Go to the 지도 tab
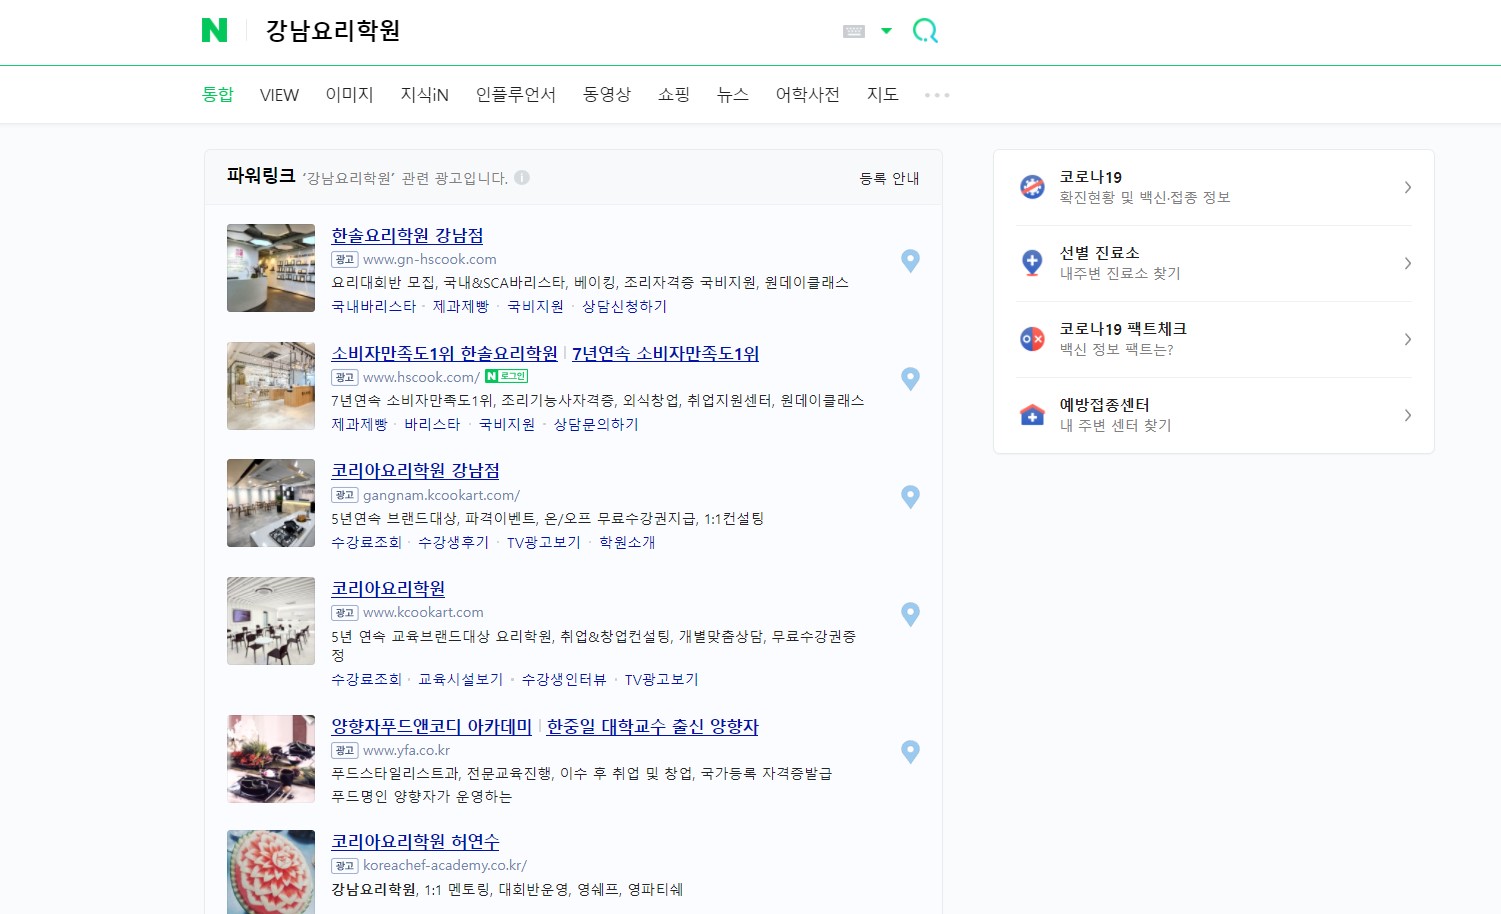Screen dimensions: 1501x914 883,94
